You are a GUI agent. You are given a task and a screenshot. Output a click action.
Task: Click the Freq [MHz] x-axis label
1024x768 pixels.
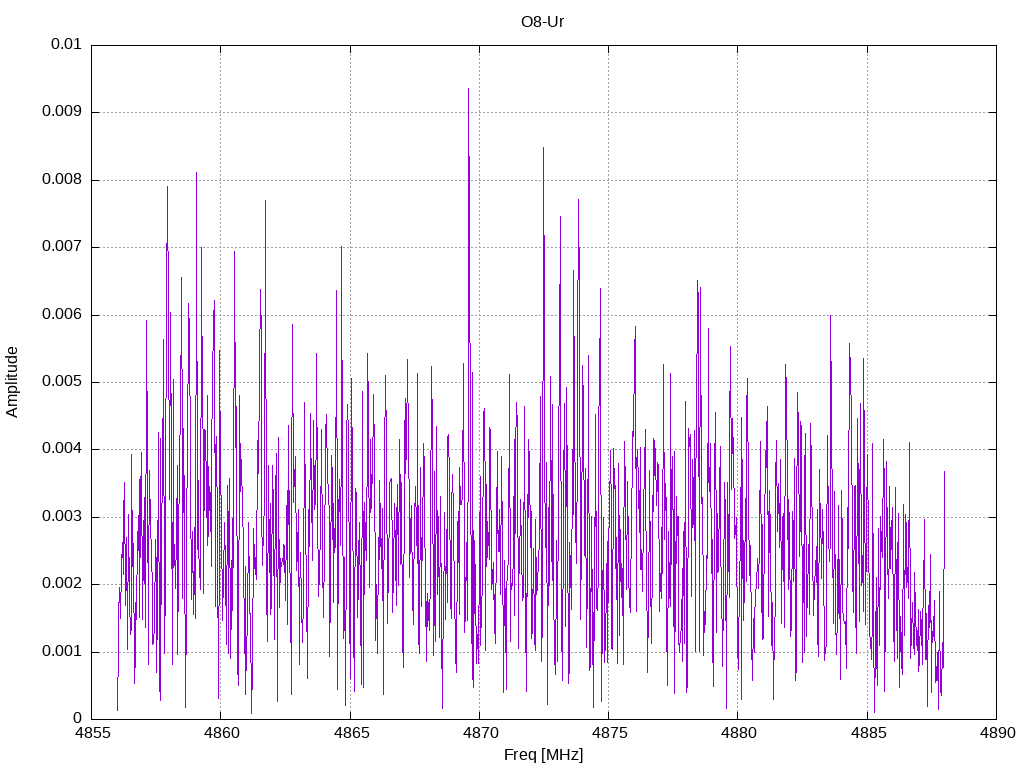coord(543,754)
